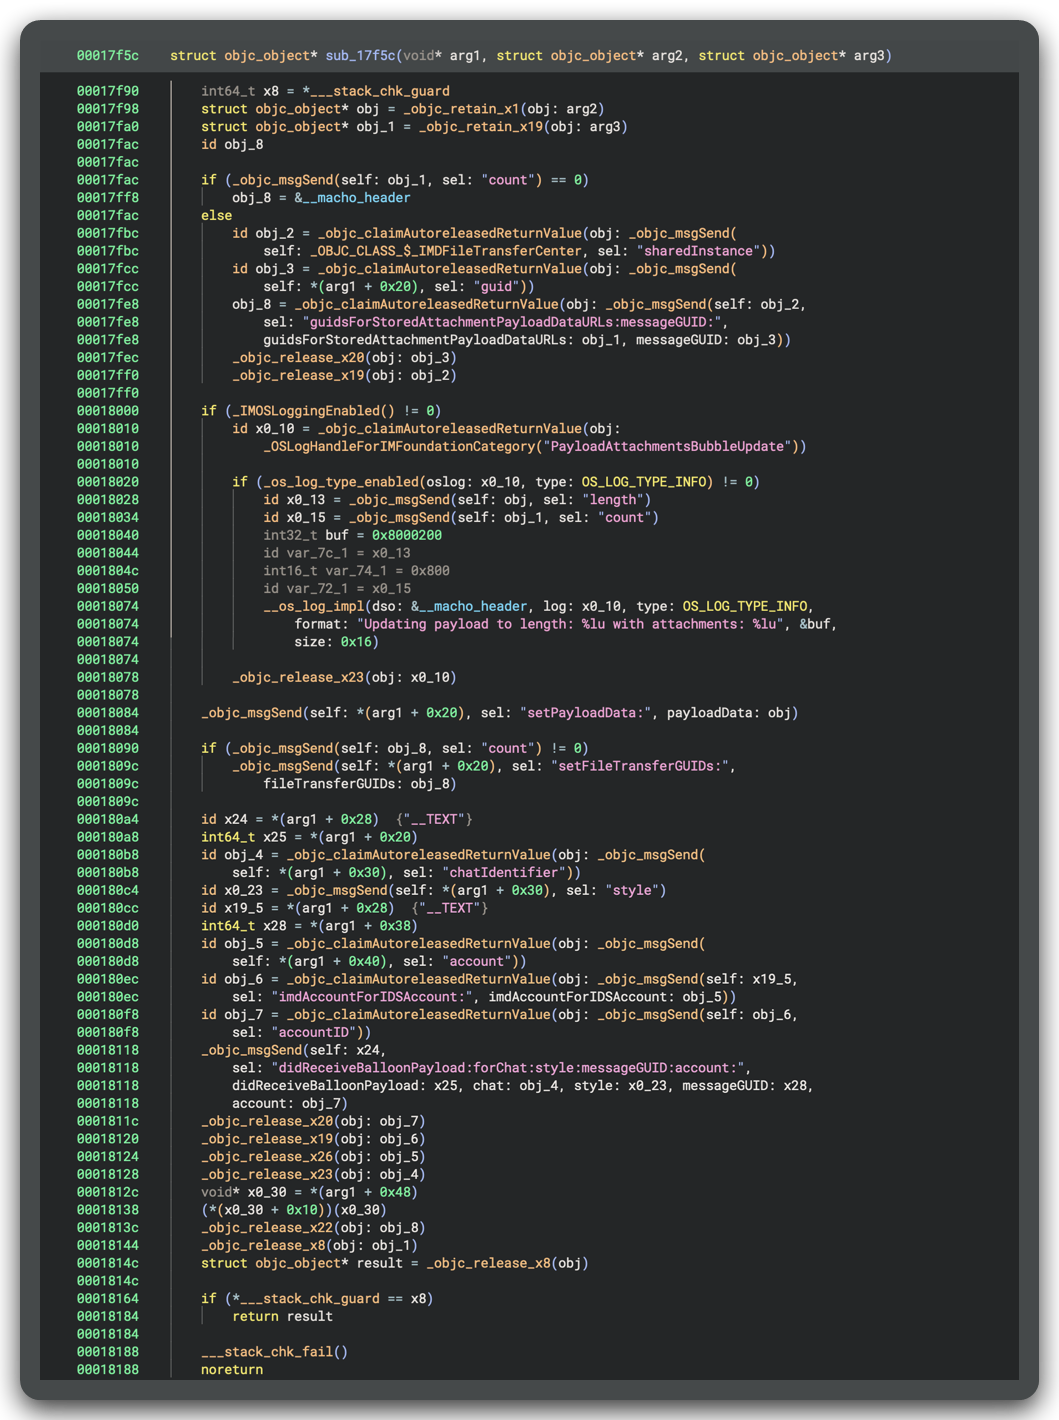The image size is (1059, 1420).
Task: Click "guidsForStoredAttachmentPayloadDataURLs:messageGUID:" string
Action: point(511,322)
